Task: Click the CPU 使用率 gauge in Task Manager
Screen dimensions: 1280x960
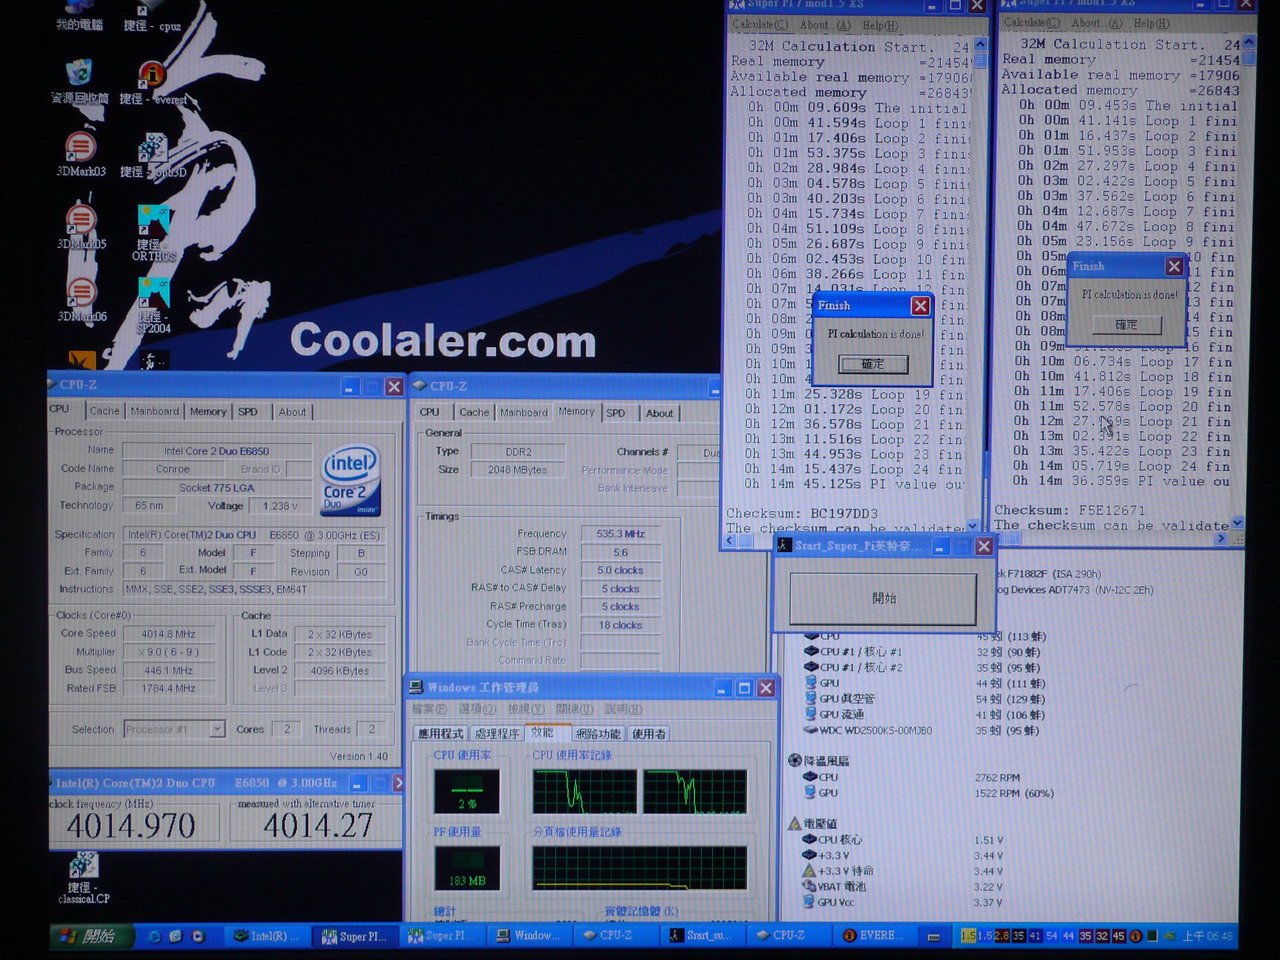Action: (x=466, y=792)
